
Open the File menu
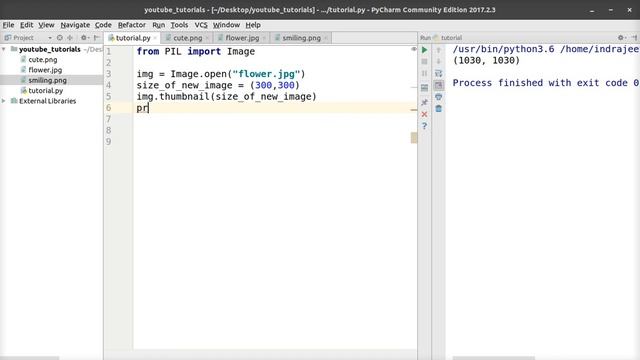coord(8,25)
